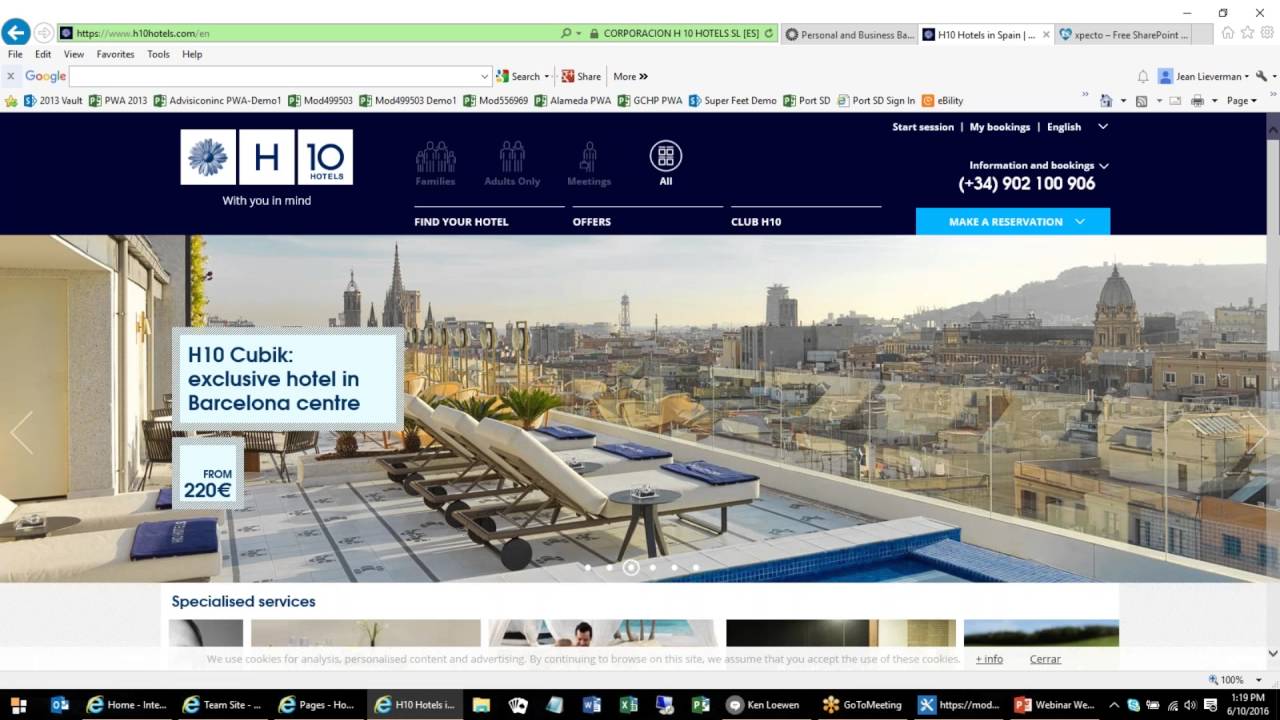Show next slide with right arrow
This screenshot has height=720, width=1280.
coord(1258,432)
